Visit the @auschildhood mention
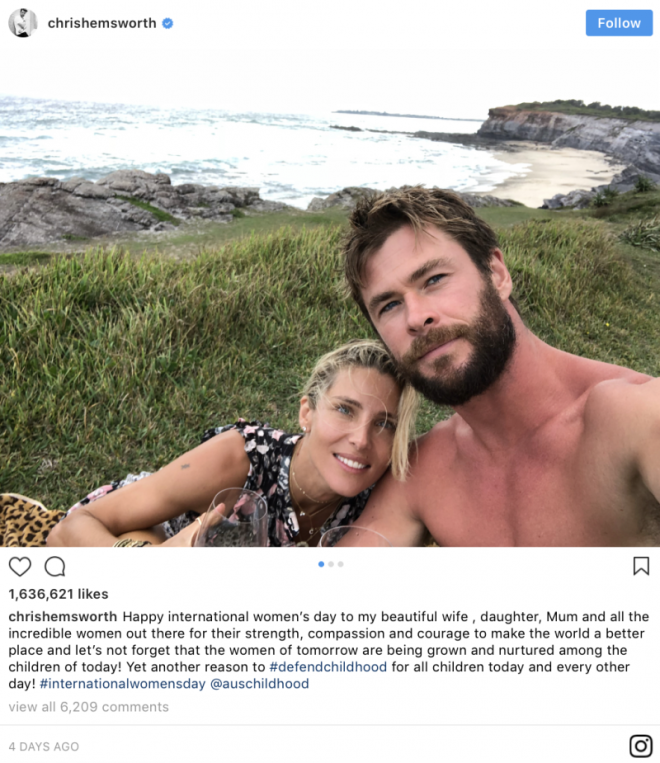The height and width of the screenshot is (763, 660). pos(259,684)
